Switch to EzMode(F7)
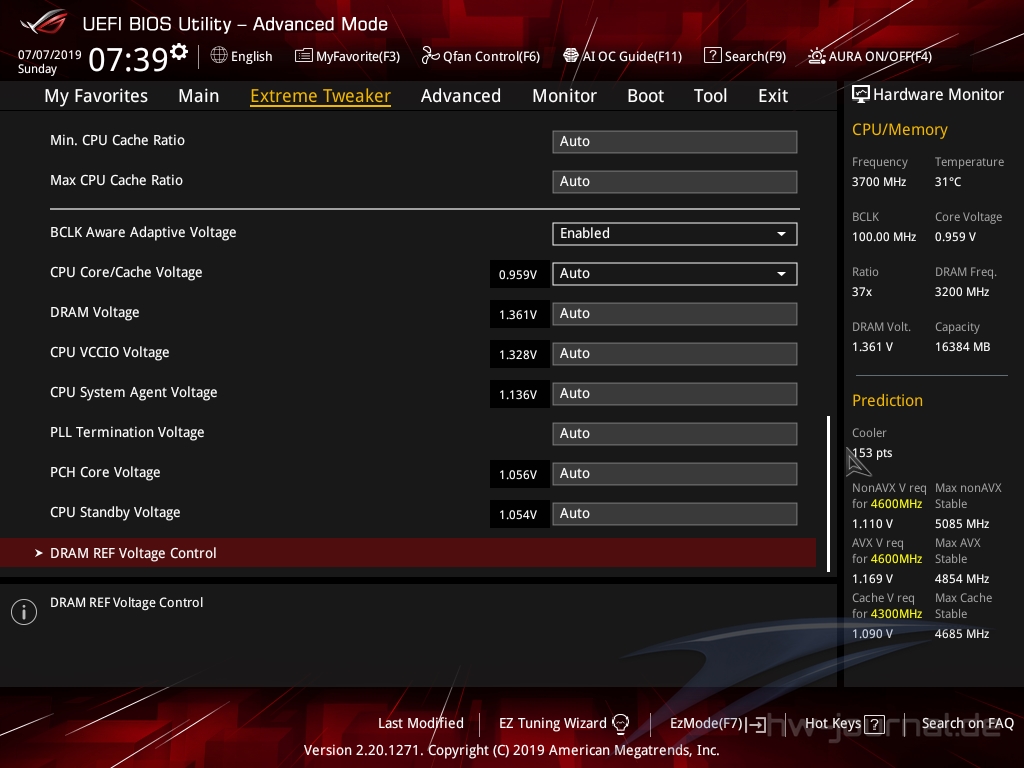 tap(718, 724)
